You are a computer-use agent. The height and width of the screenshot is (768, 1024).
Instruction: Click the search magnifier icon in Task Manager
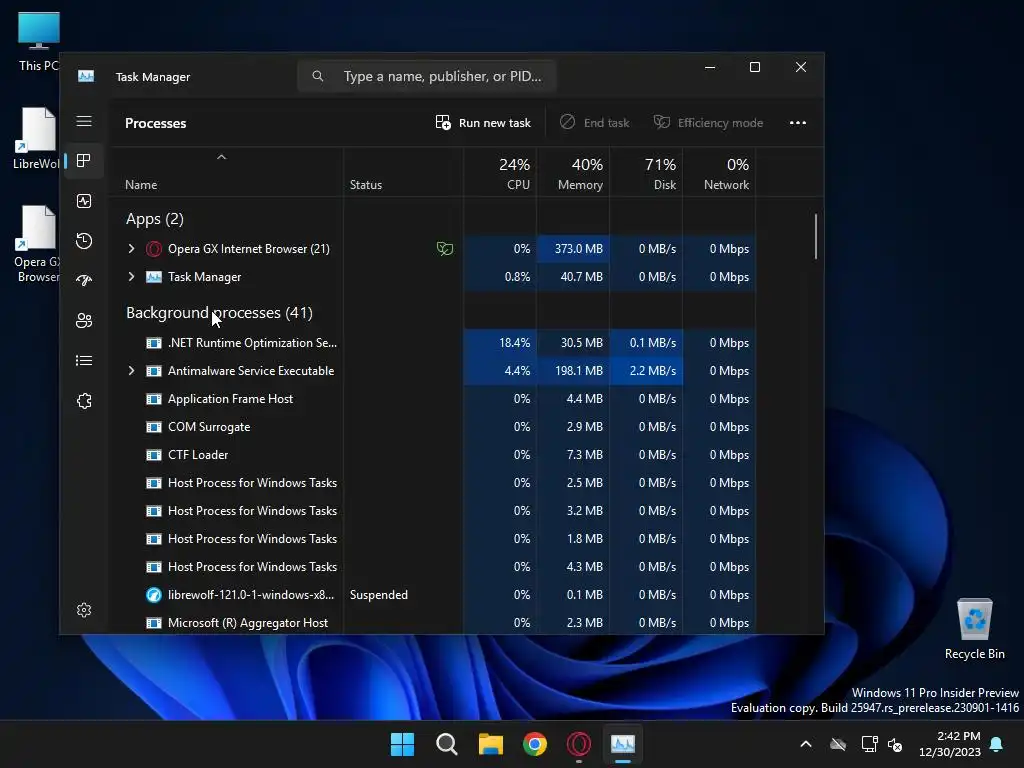point(317,76)
